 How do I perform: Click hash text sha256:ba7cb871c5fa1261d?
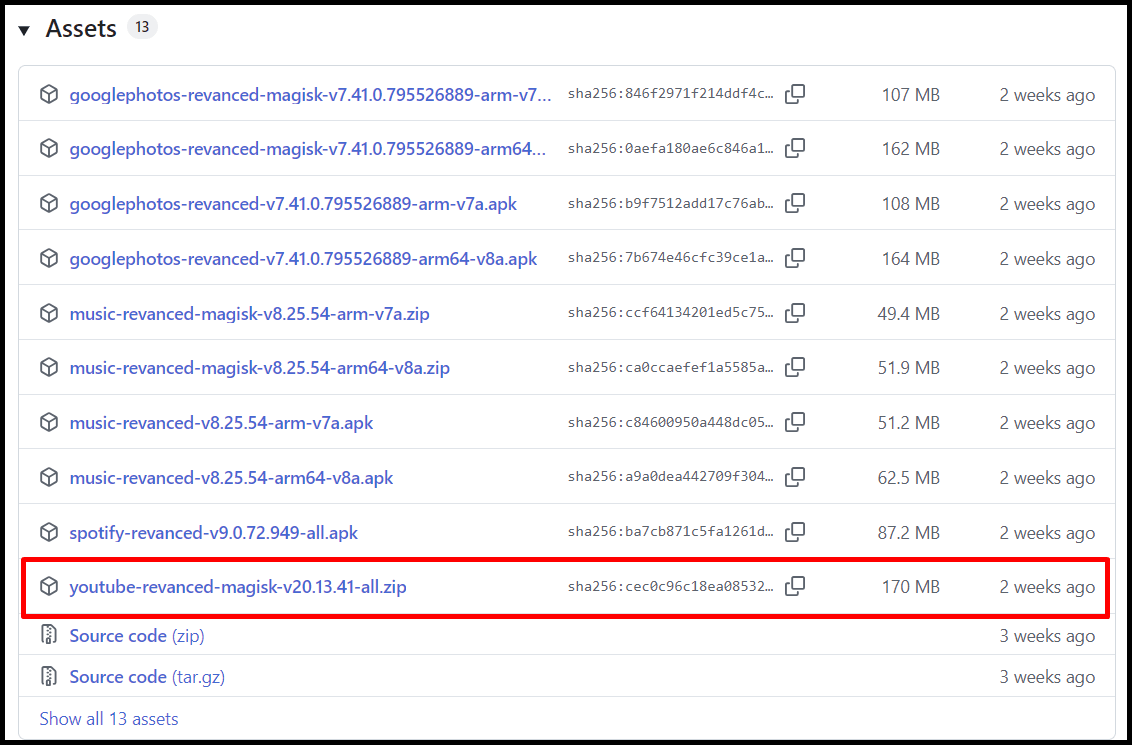click(x=671, y=532)
